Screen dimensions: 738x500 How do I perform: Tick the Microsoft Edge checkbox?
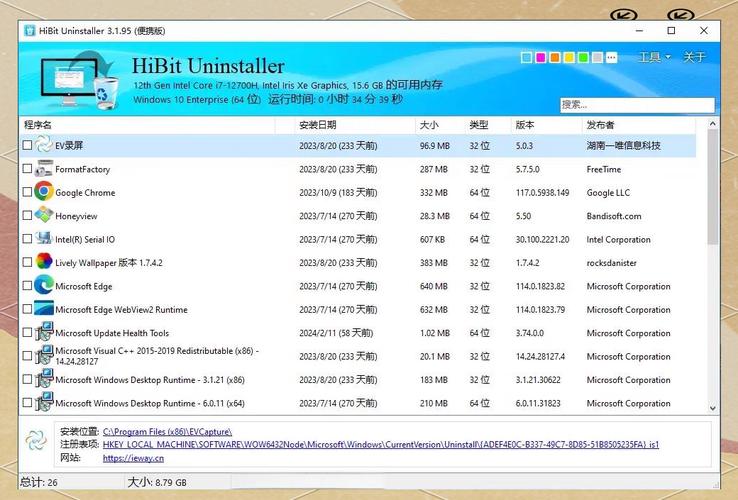click(x=27, y=285)
